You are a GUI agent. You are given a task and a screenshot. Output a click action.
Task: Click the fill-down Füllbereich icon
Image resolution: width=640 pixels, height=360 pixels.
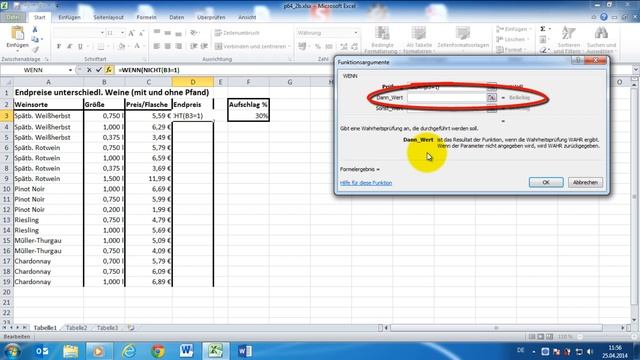coord(543,40)
